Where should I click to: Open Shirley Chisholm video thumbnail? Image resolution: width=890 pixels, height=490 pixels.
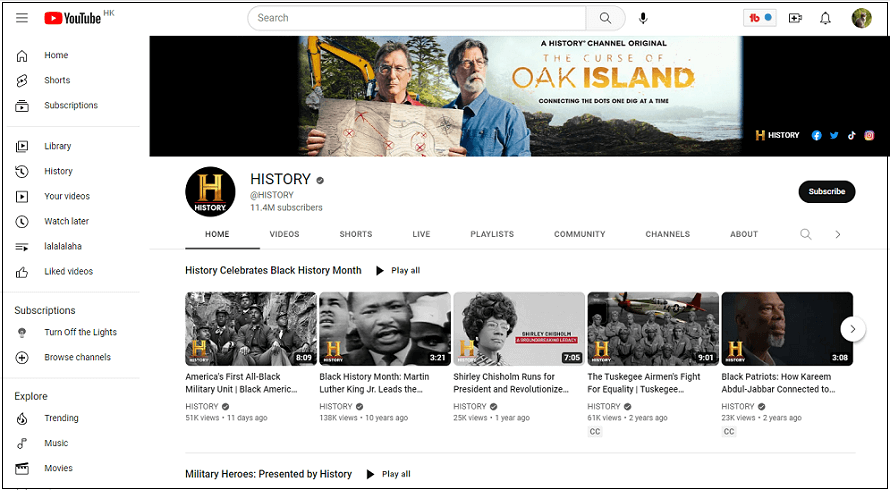pyautogui.click(x=519, y=329)
